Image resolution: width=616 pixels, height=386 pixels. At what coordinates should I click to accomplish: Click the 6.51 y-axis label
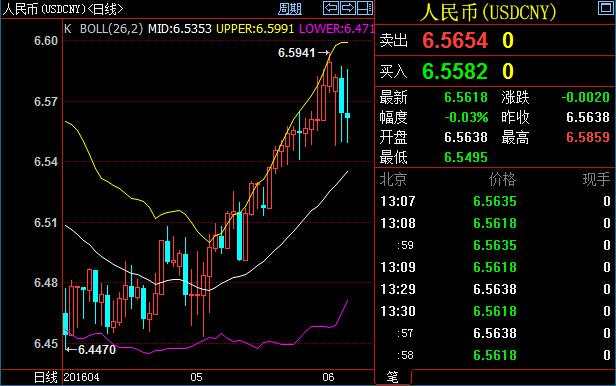tap(46, 223)
